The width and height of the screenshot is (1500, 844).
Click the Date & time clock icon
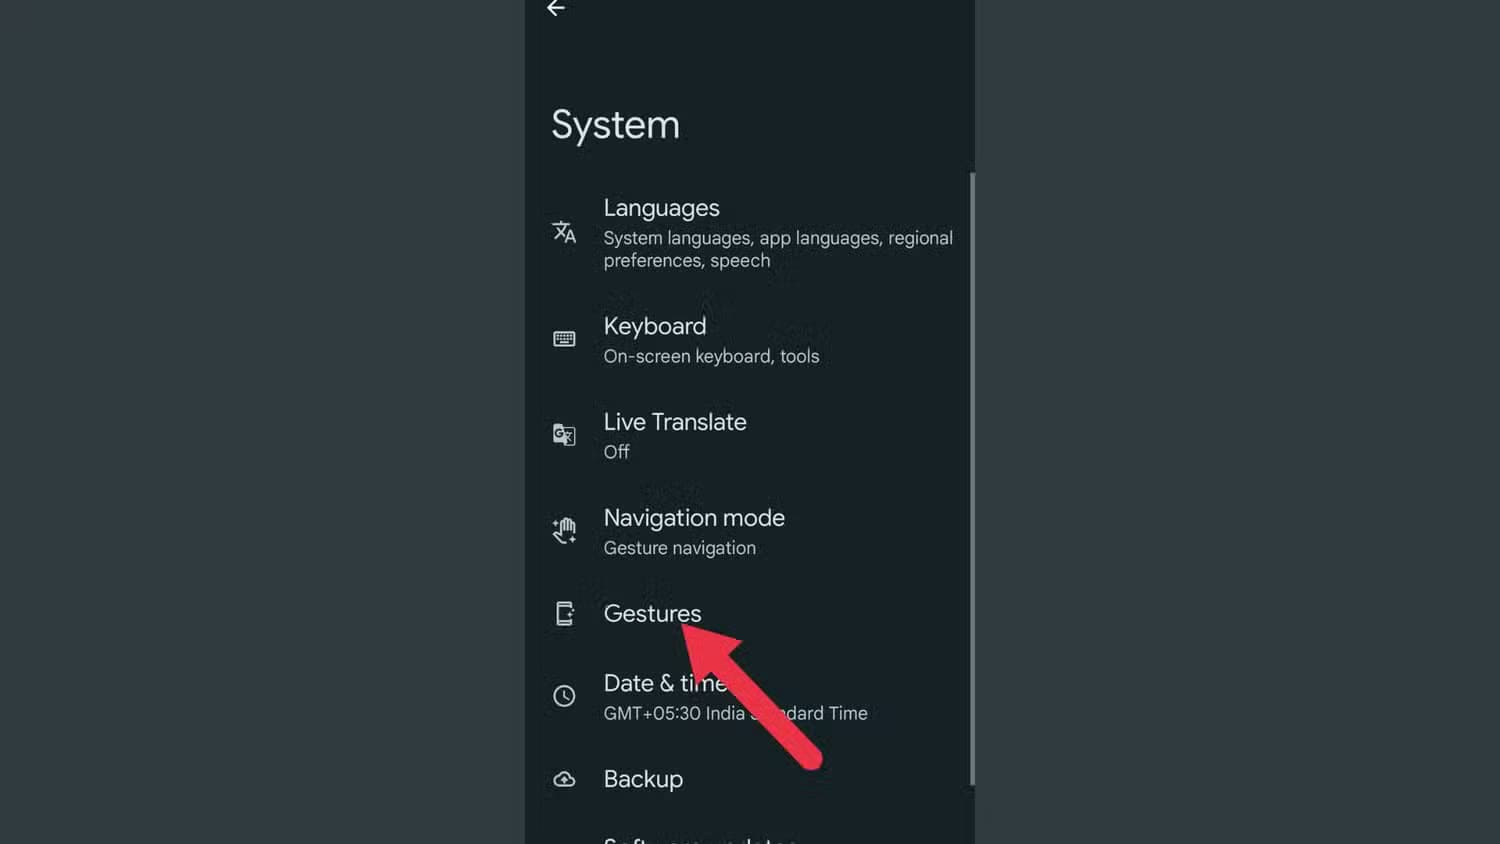[564, 696]
